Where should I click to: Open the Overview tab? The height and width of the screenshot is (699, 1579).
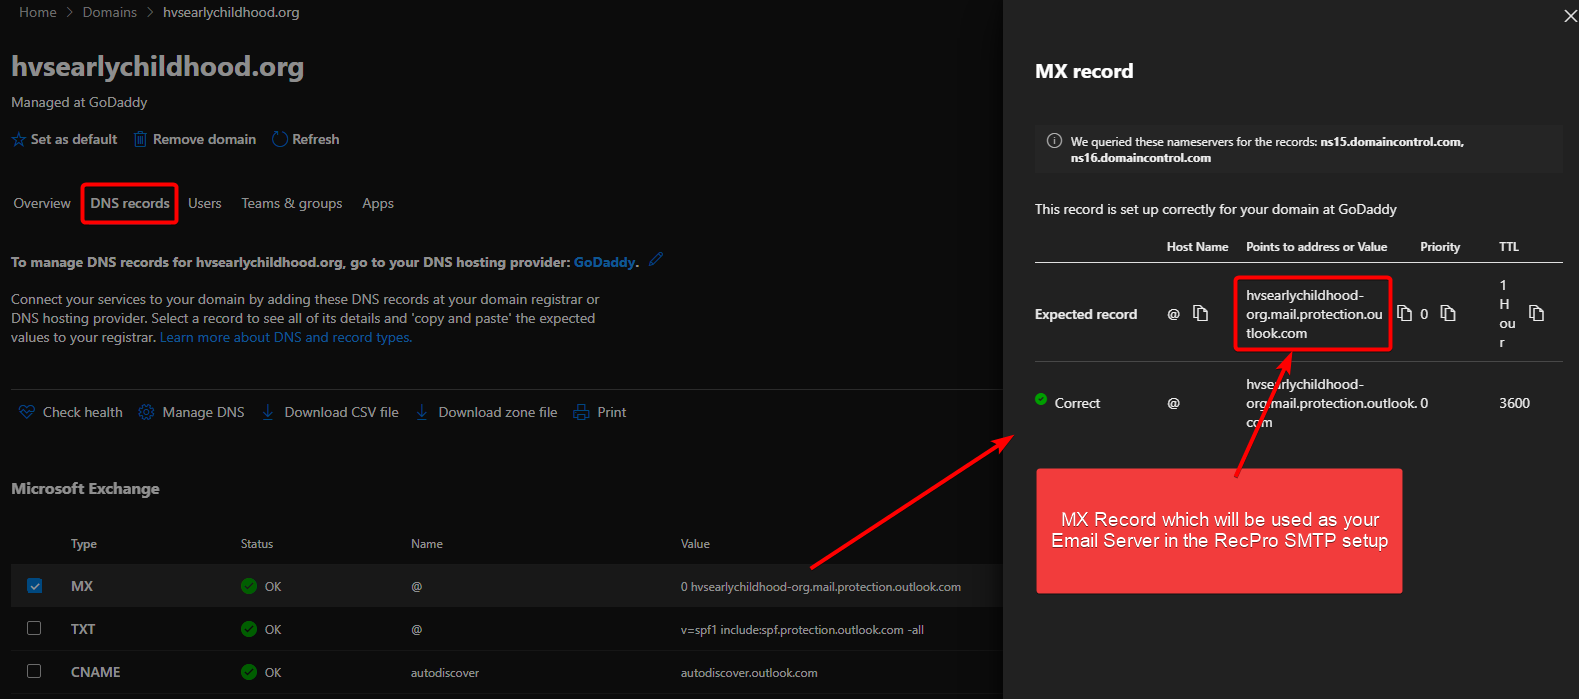coord(42,203)
